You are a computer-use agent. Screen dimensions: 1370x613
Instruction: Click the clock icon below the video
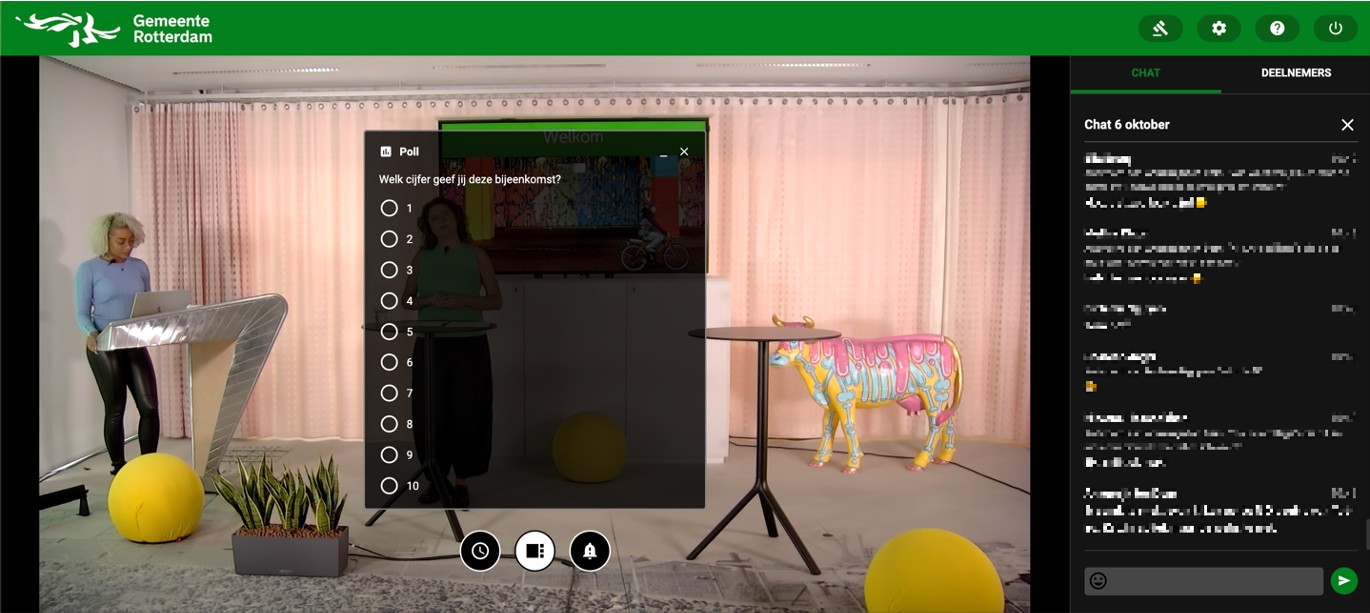(480, 551)
